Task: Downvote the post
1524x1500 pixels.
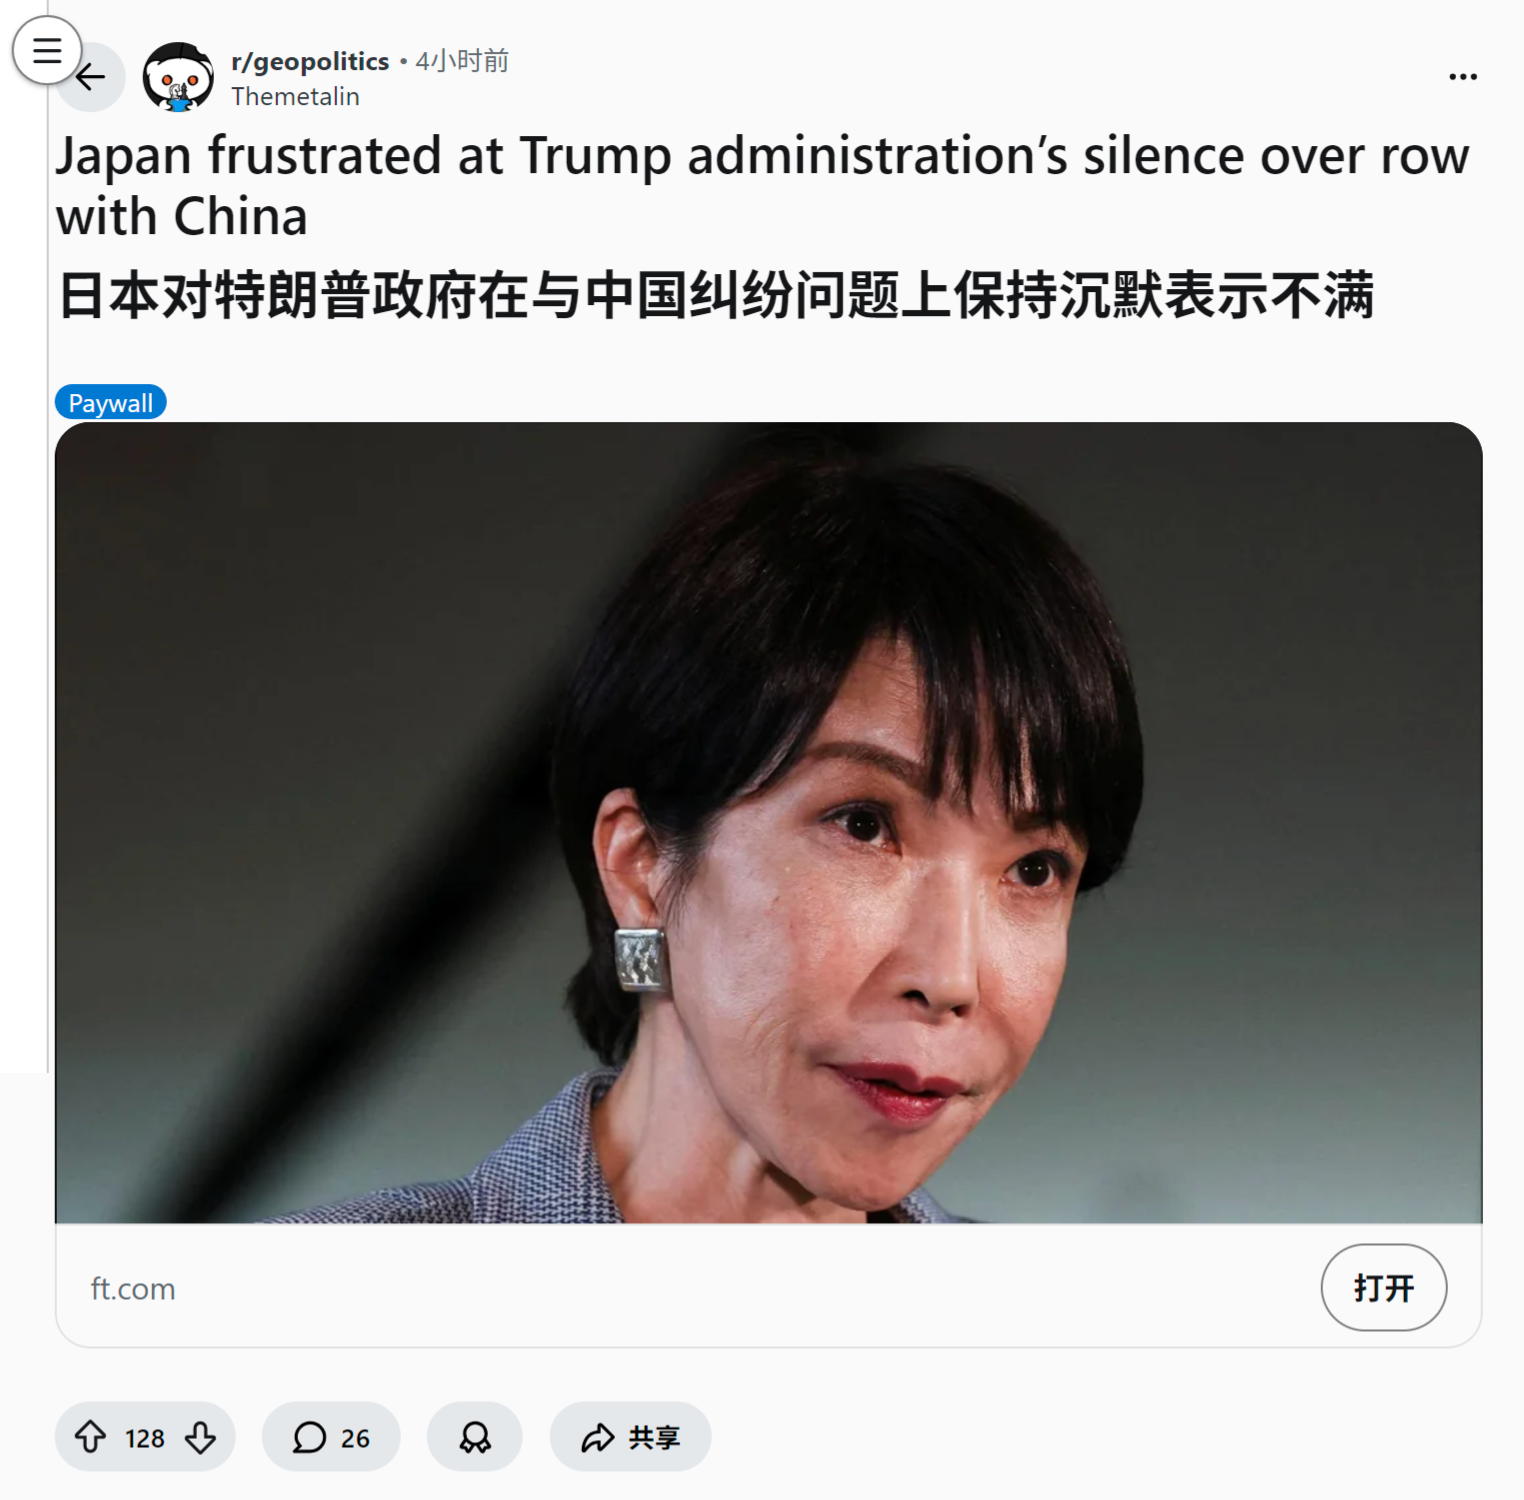Action: point(201,1437)
